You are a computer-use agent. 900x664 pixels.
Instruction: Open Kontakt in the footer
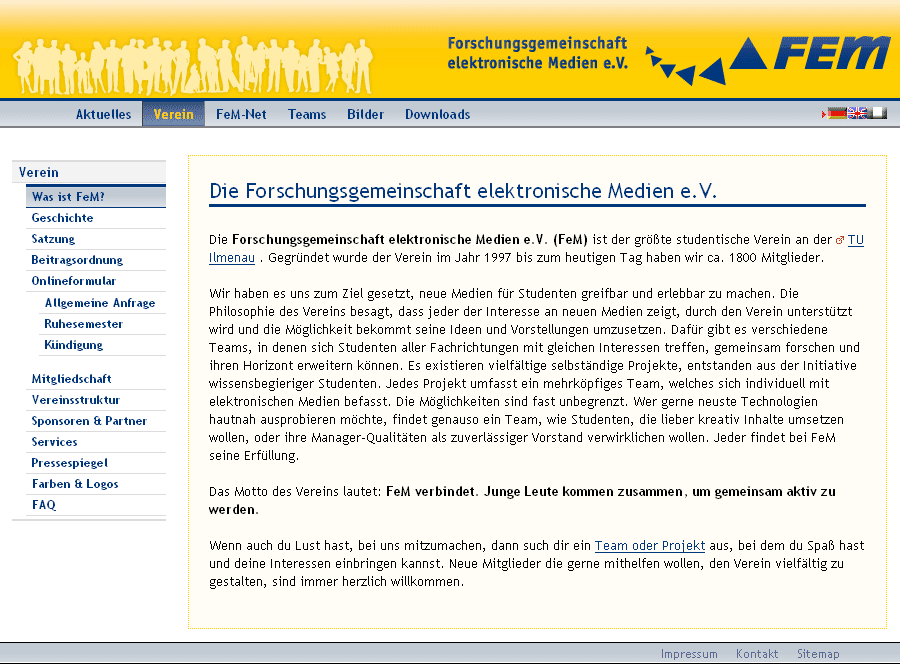757,654
